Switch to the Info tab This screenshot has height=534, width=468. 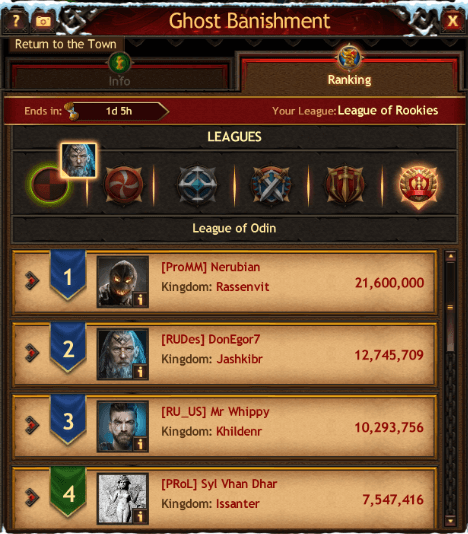[x=119, y=76]
